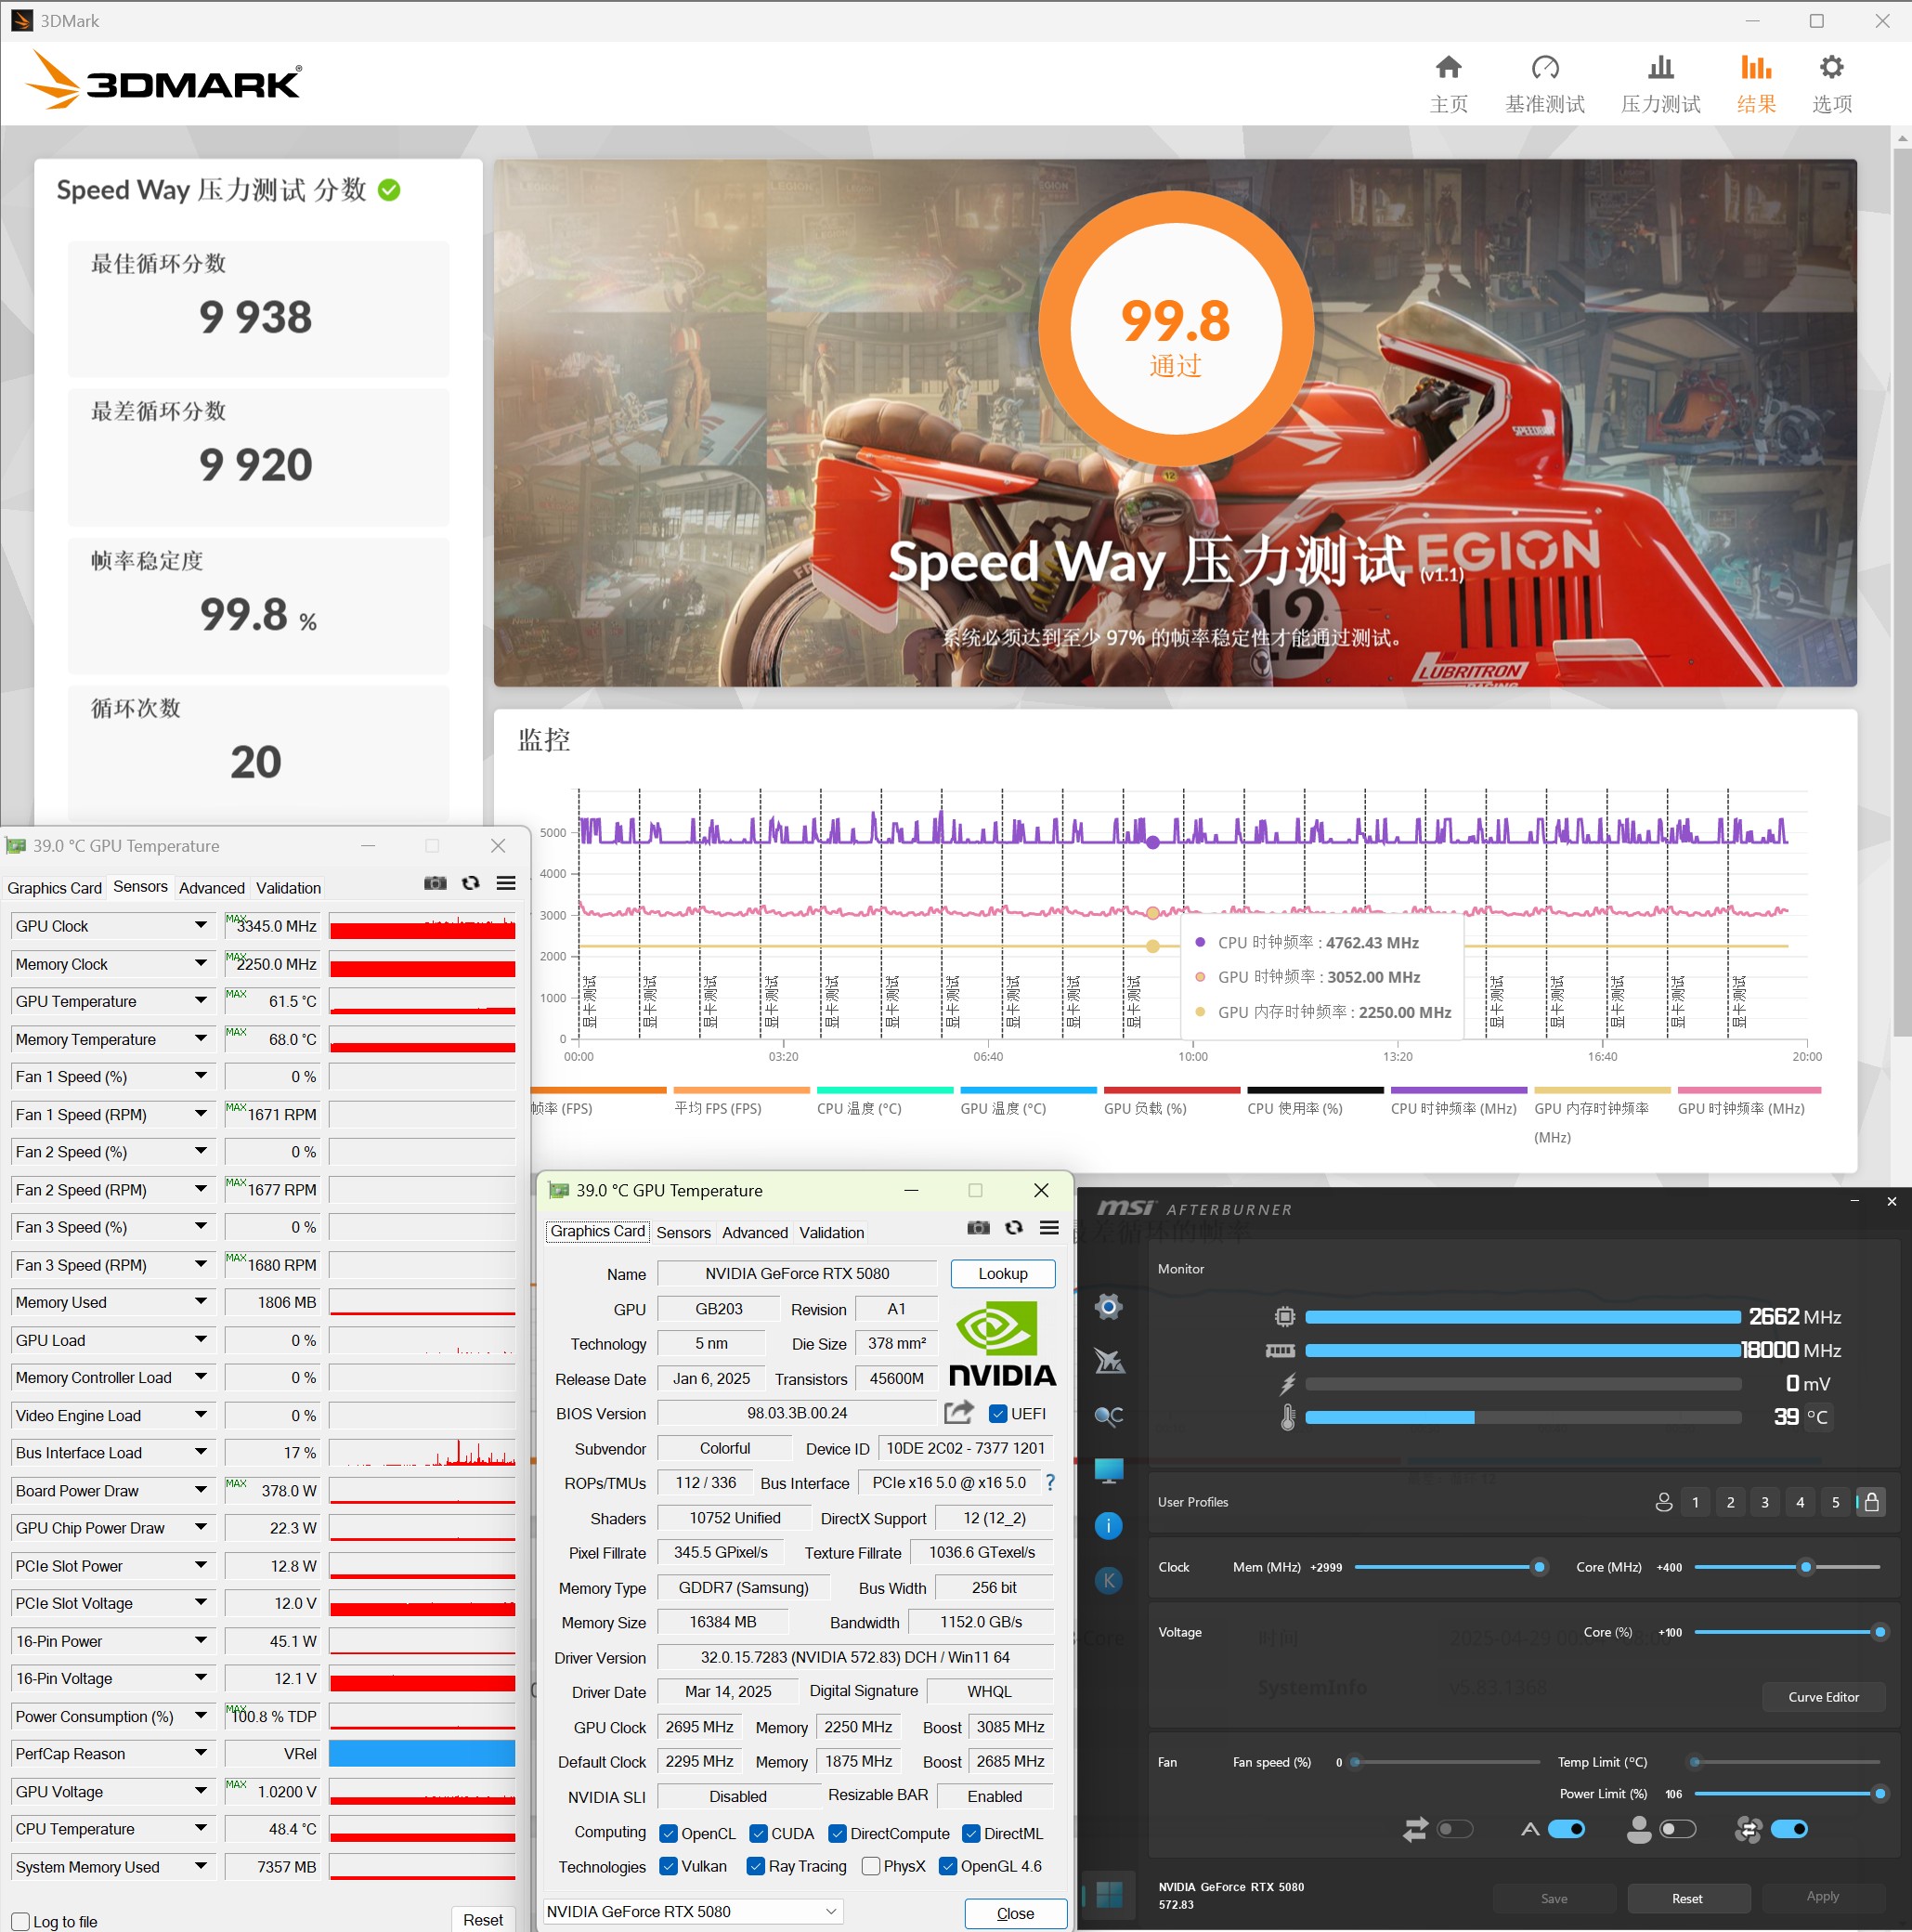The width and height of the screenshot is (1912, 1932).
Task: Switch to the Validation tab
Action: 831,1232
